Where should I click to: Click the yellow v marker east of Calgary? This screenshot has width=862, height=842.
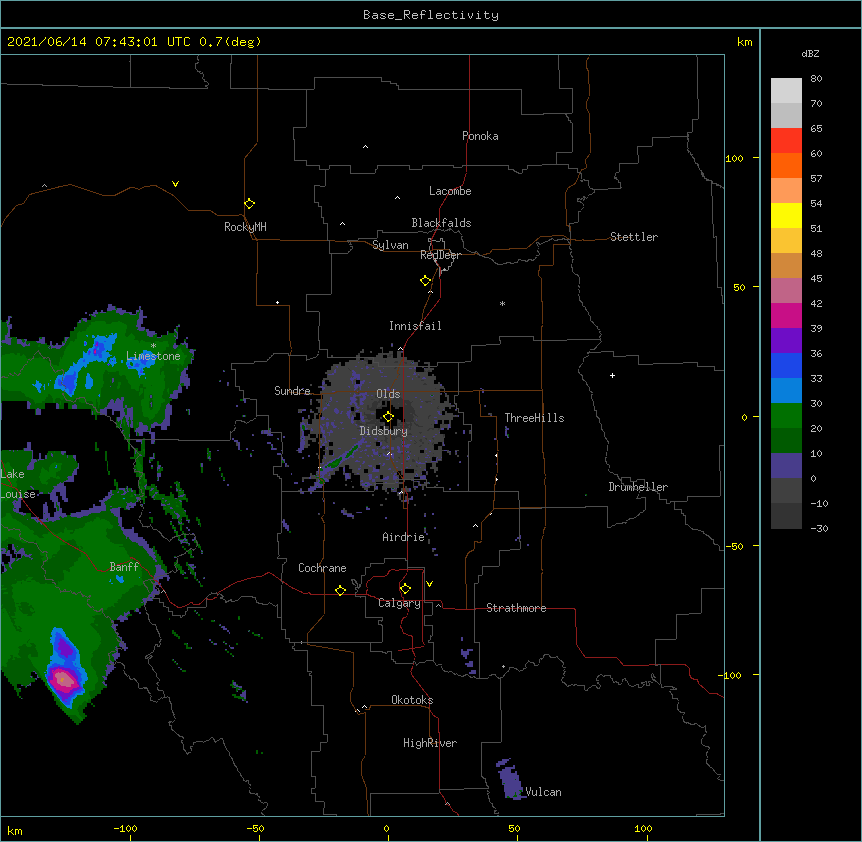click(429, 584)
